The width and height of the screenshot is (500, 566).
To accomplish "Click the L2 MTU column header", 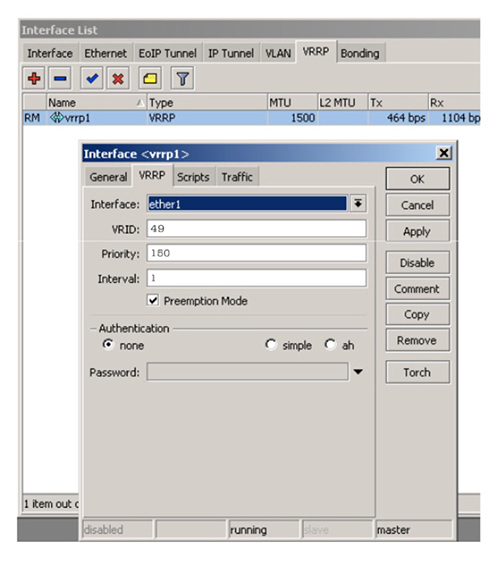I will (343, 103).
